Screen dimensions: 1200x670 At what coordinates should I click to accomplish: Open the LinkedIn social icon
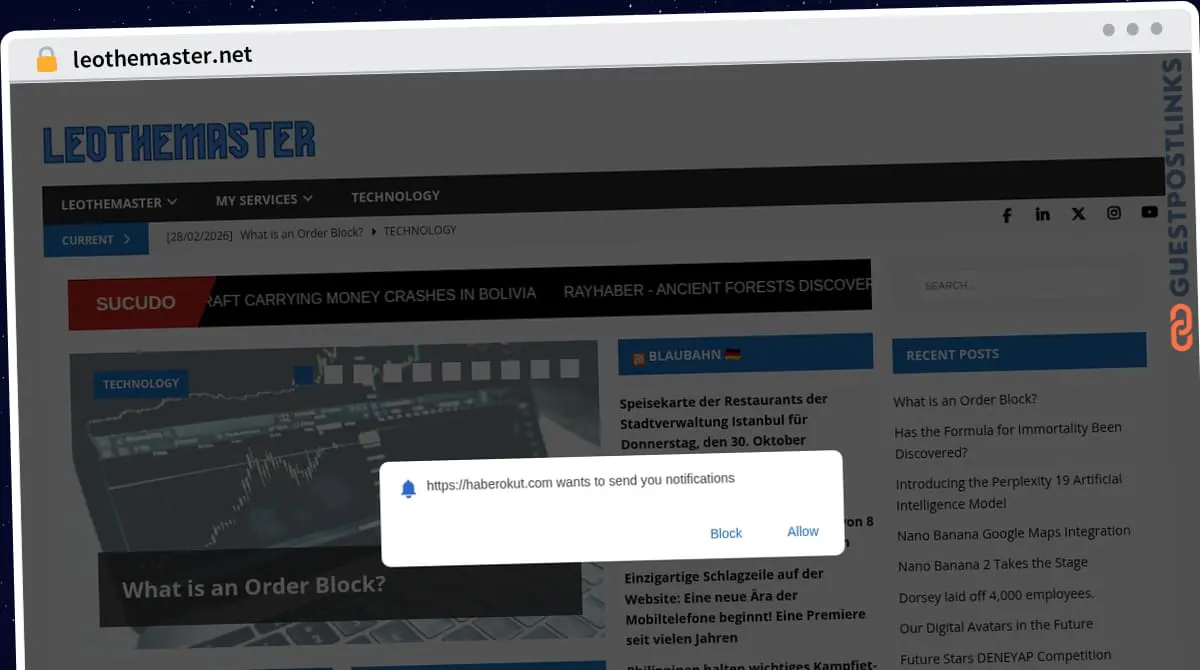click(1042, 214)
